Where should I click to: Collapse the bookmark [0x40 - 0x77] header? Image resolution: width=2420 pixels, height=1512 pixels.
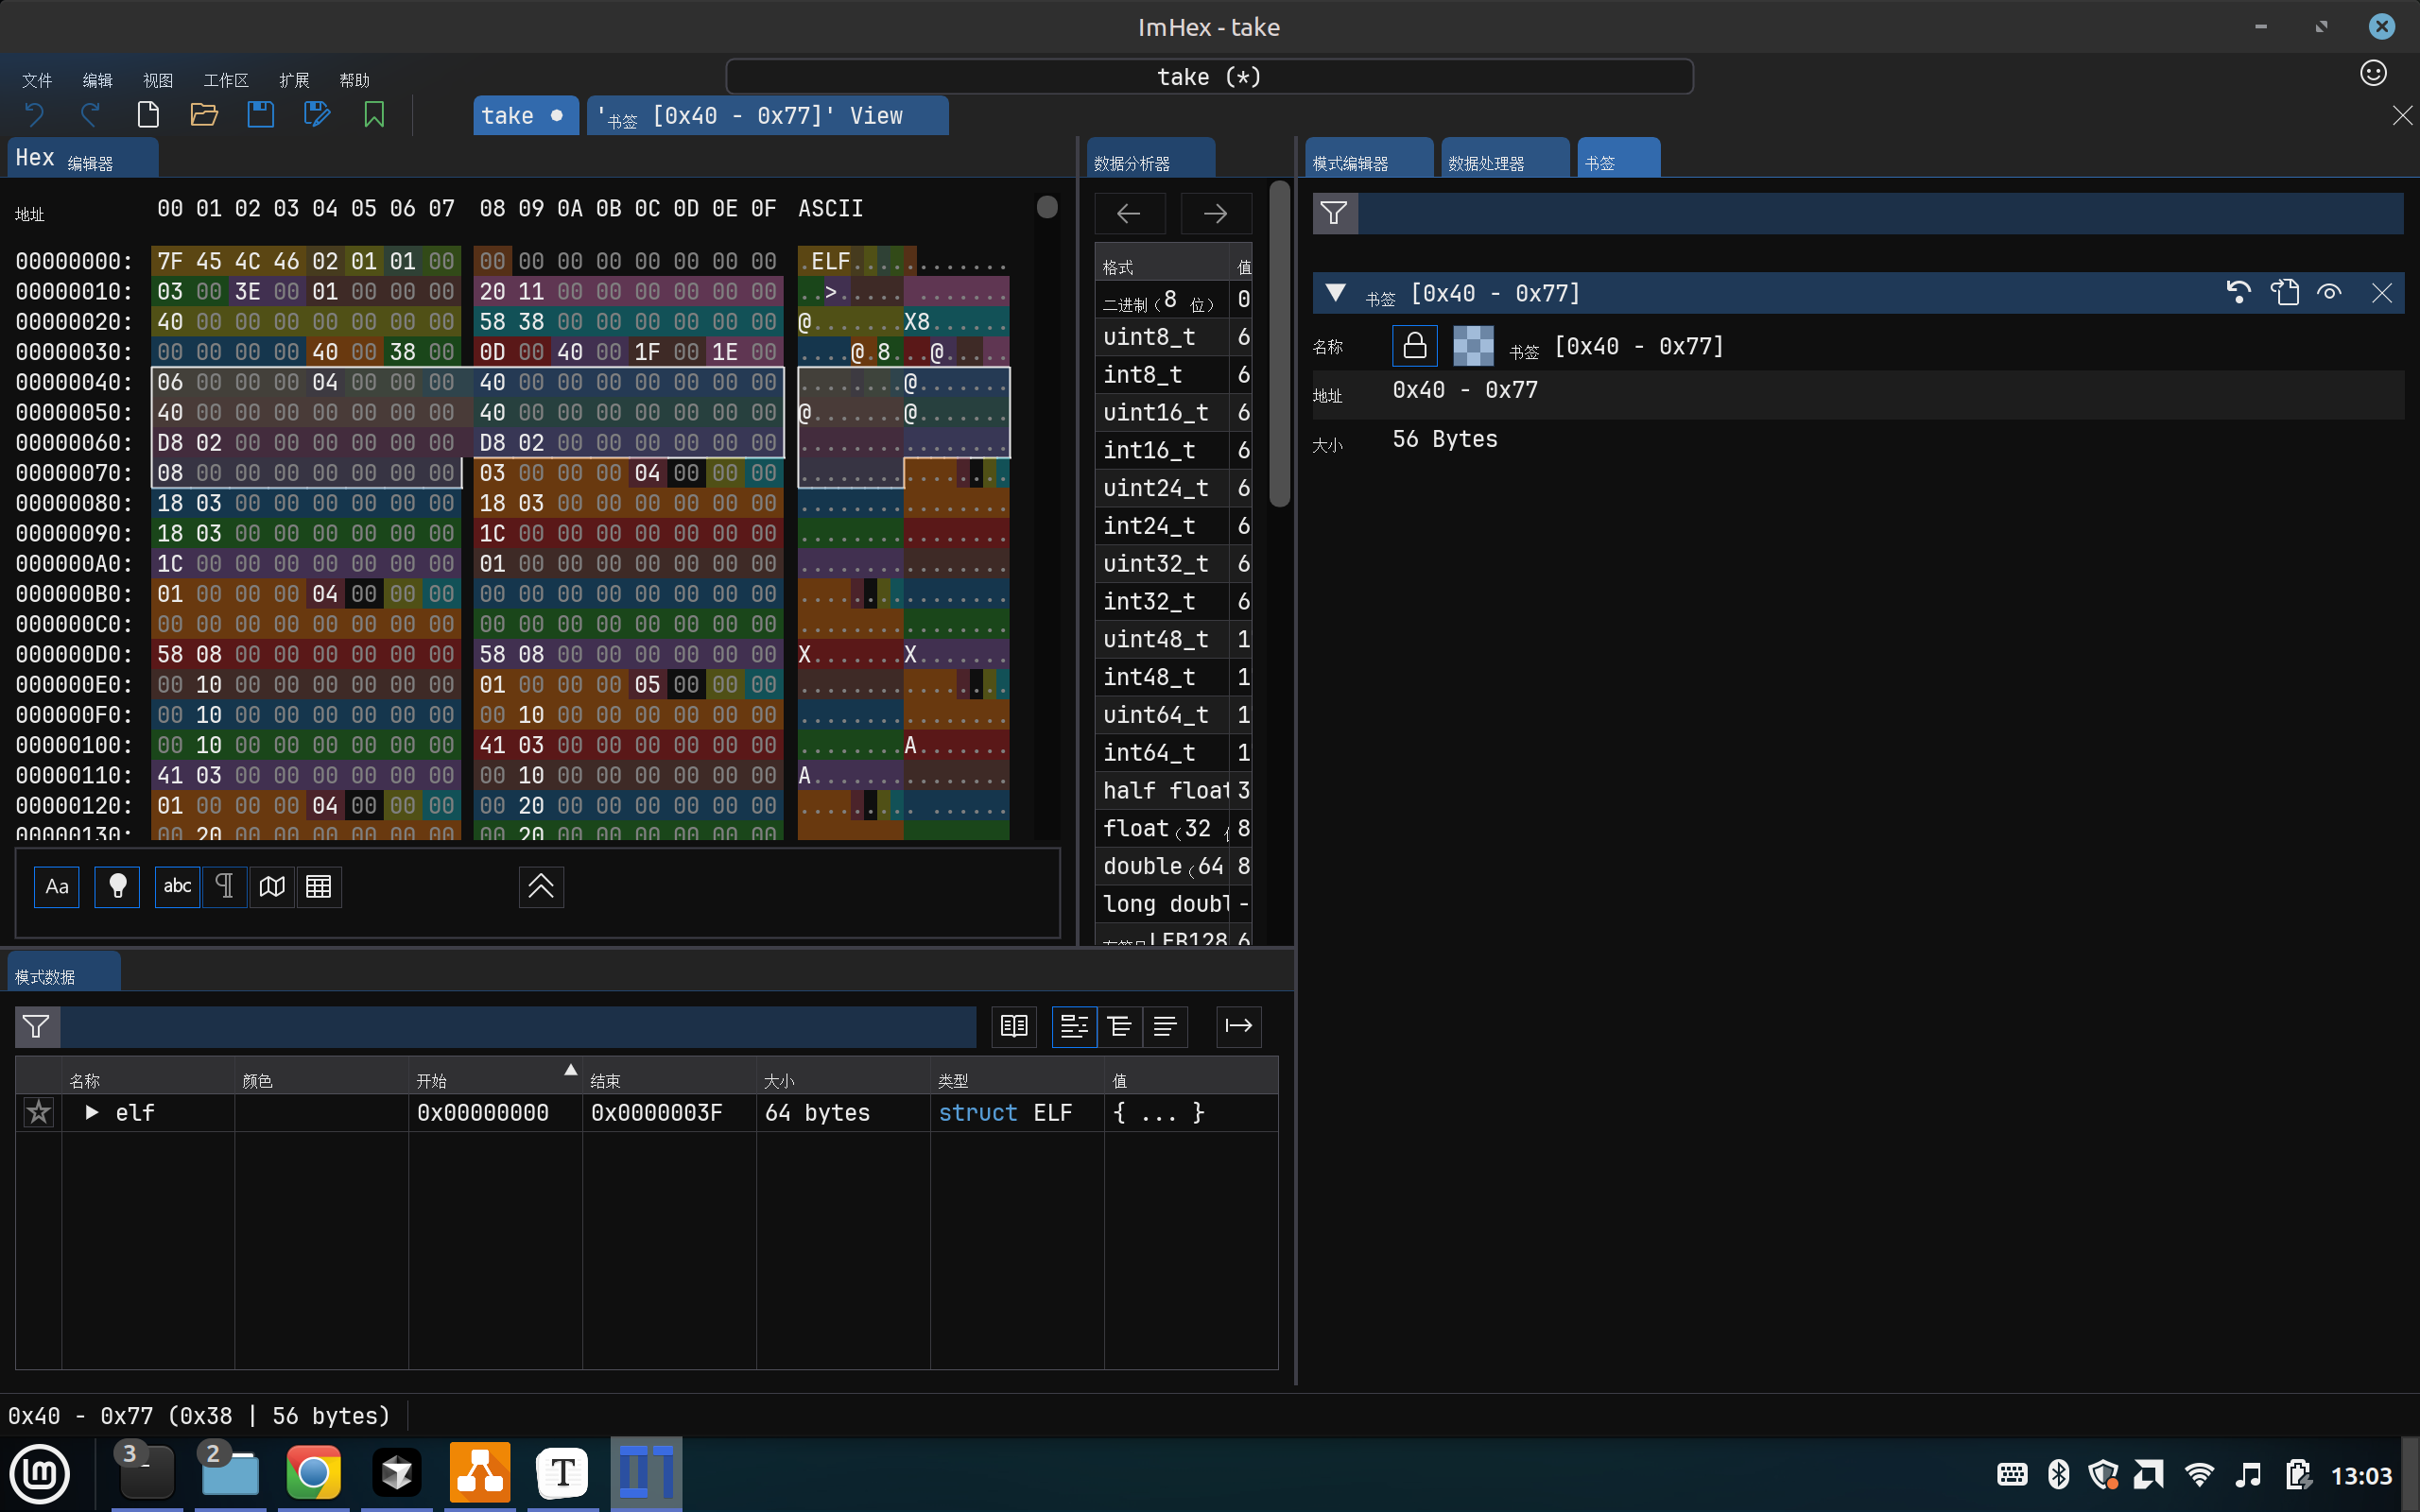click(x=1335, y=293)
